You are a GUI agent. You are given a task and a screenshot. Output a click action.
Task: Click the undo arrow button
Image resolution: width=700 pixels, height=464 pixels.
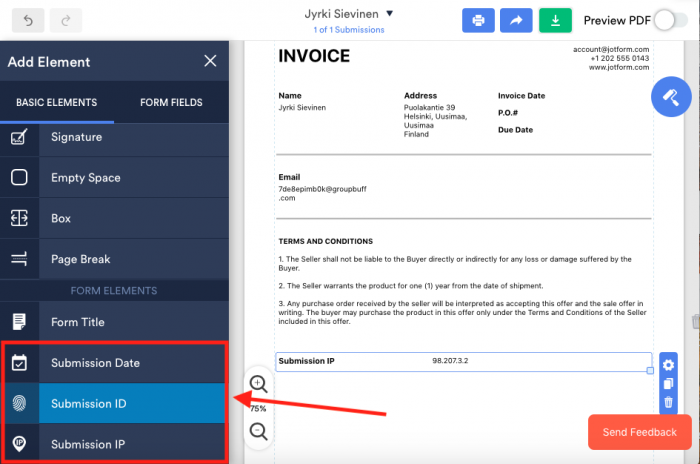coord(28,20)
